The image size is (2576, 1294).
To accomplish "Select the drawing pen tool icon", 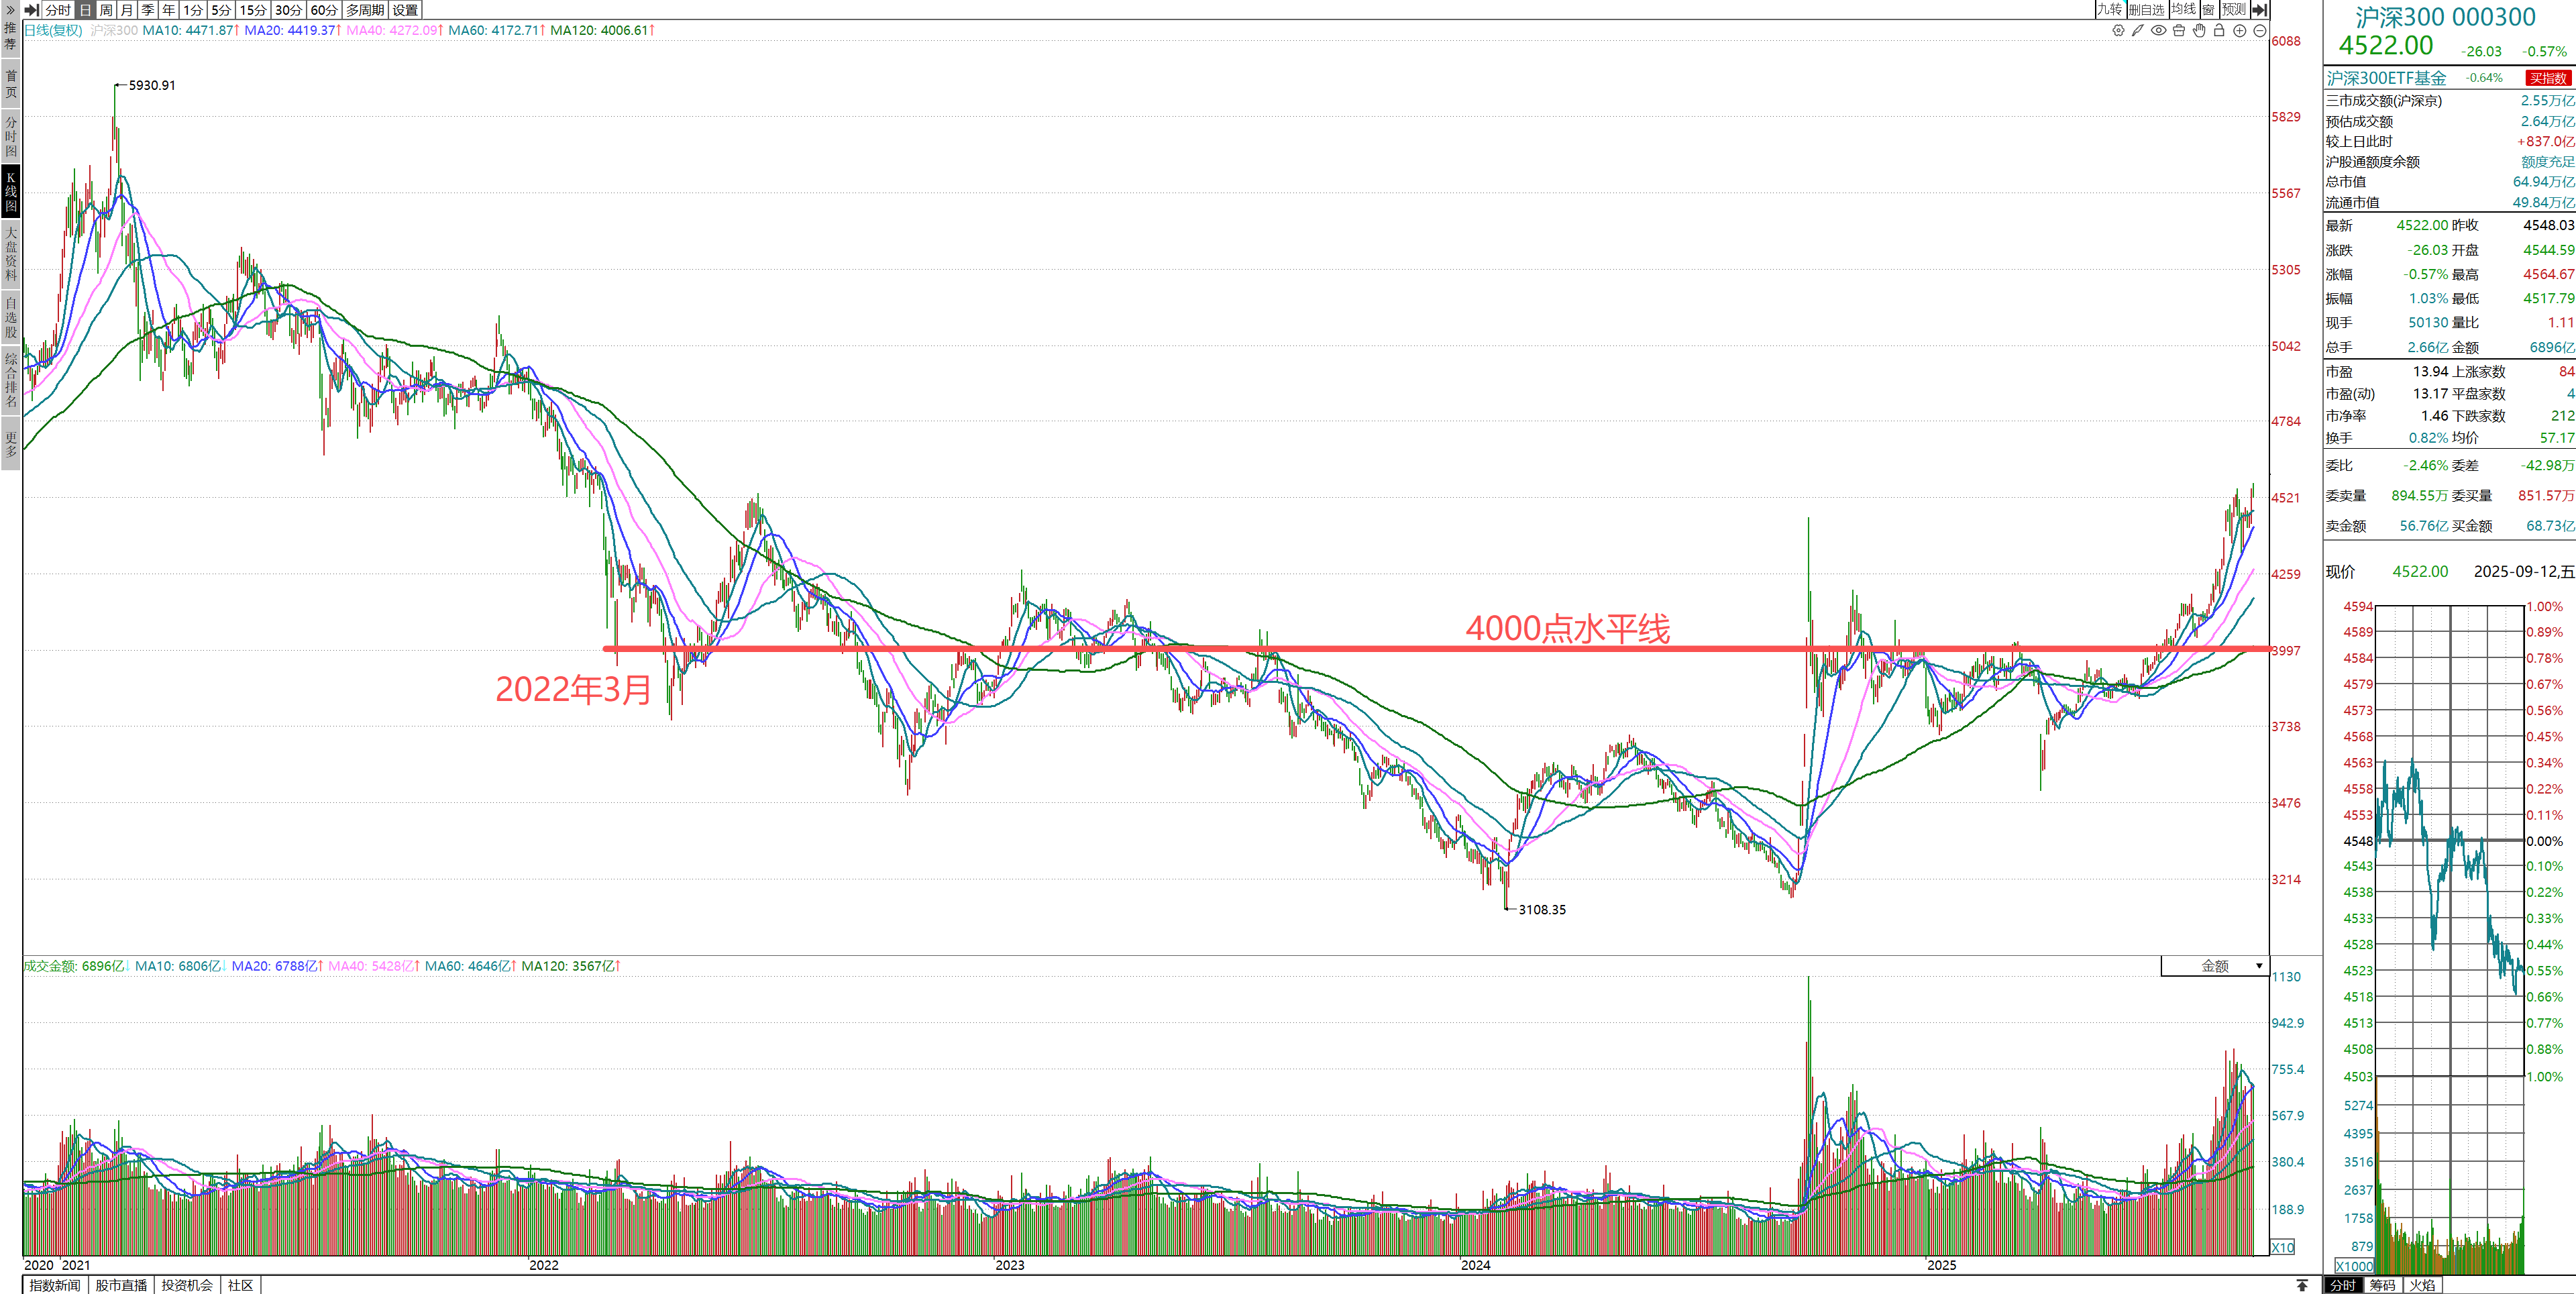I will (2138, 31).
